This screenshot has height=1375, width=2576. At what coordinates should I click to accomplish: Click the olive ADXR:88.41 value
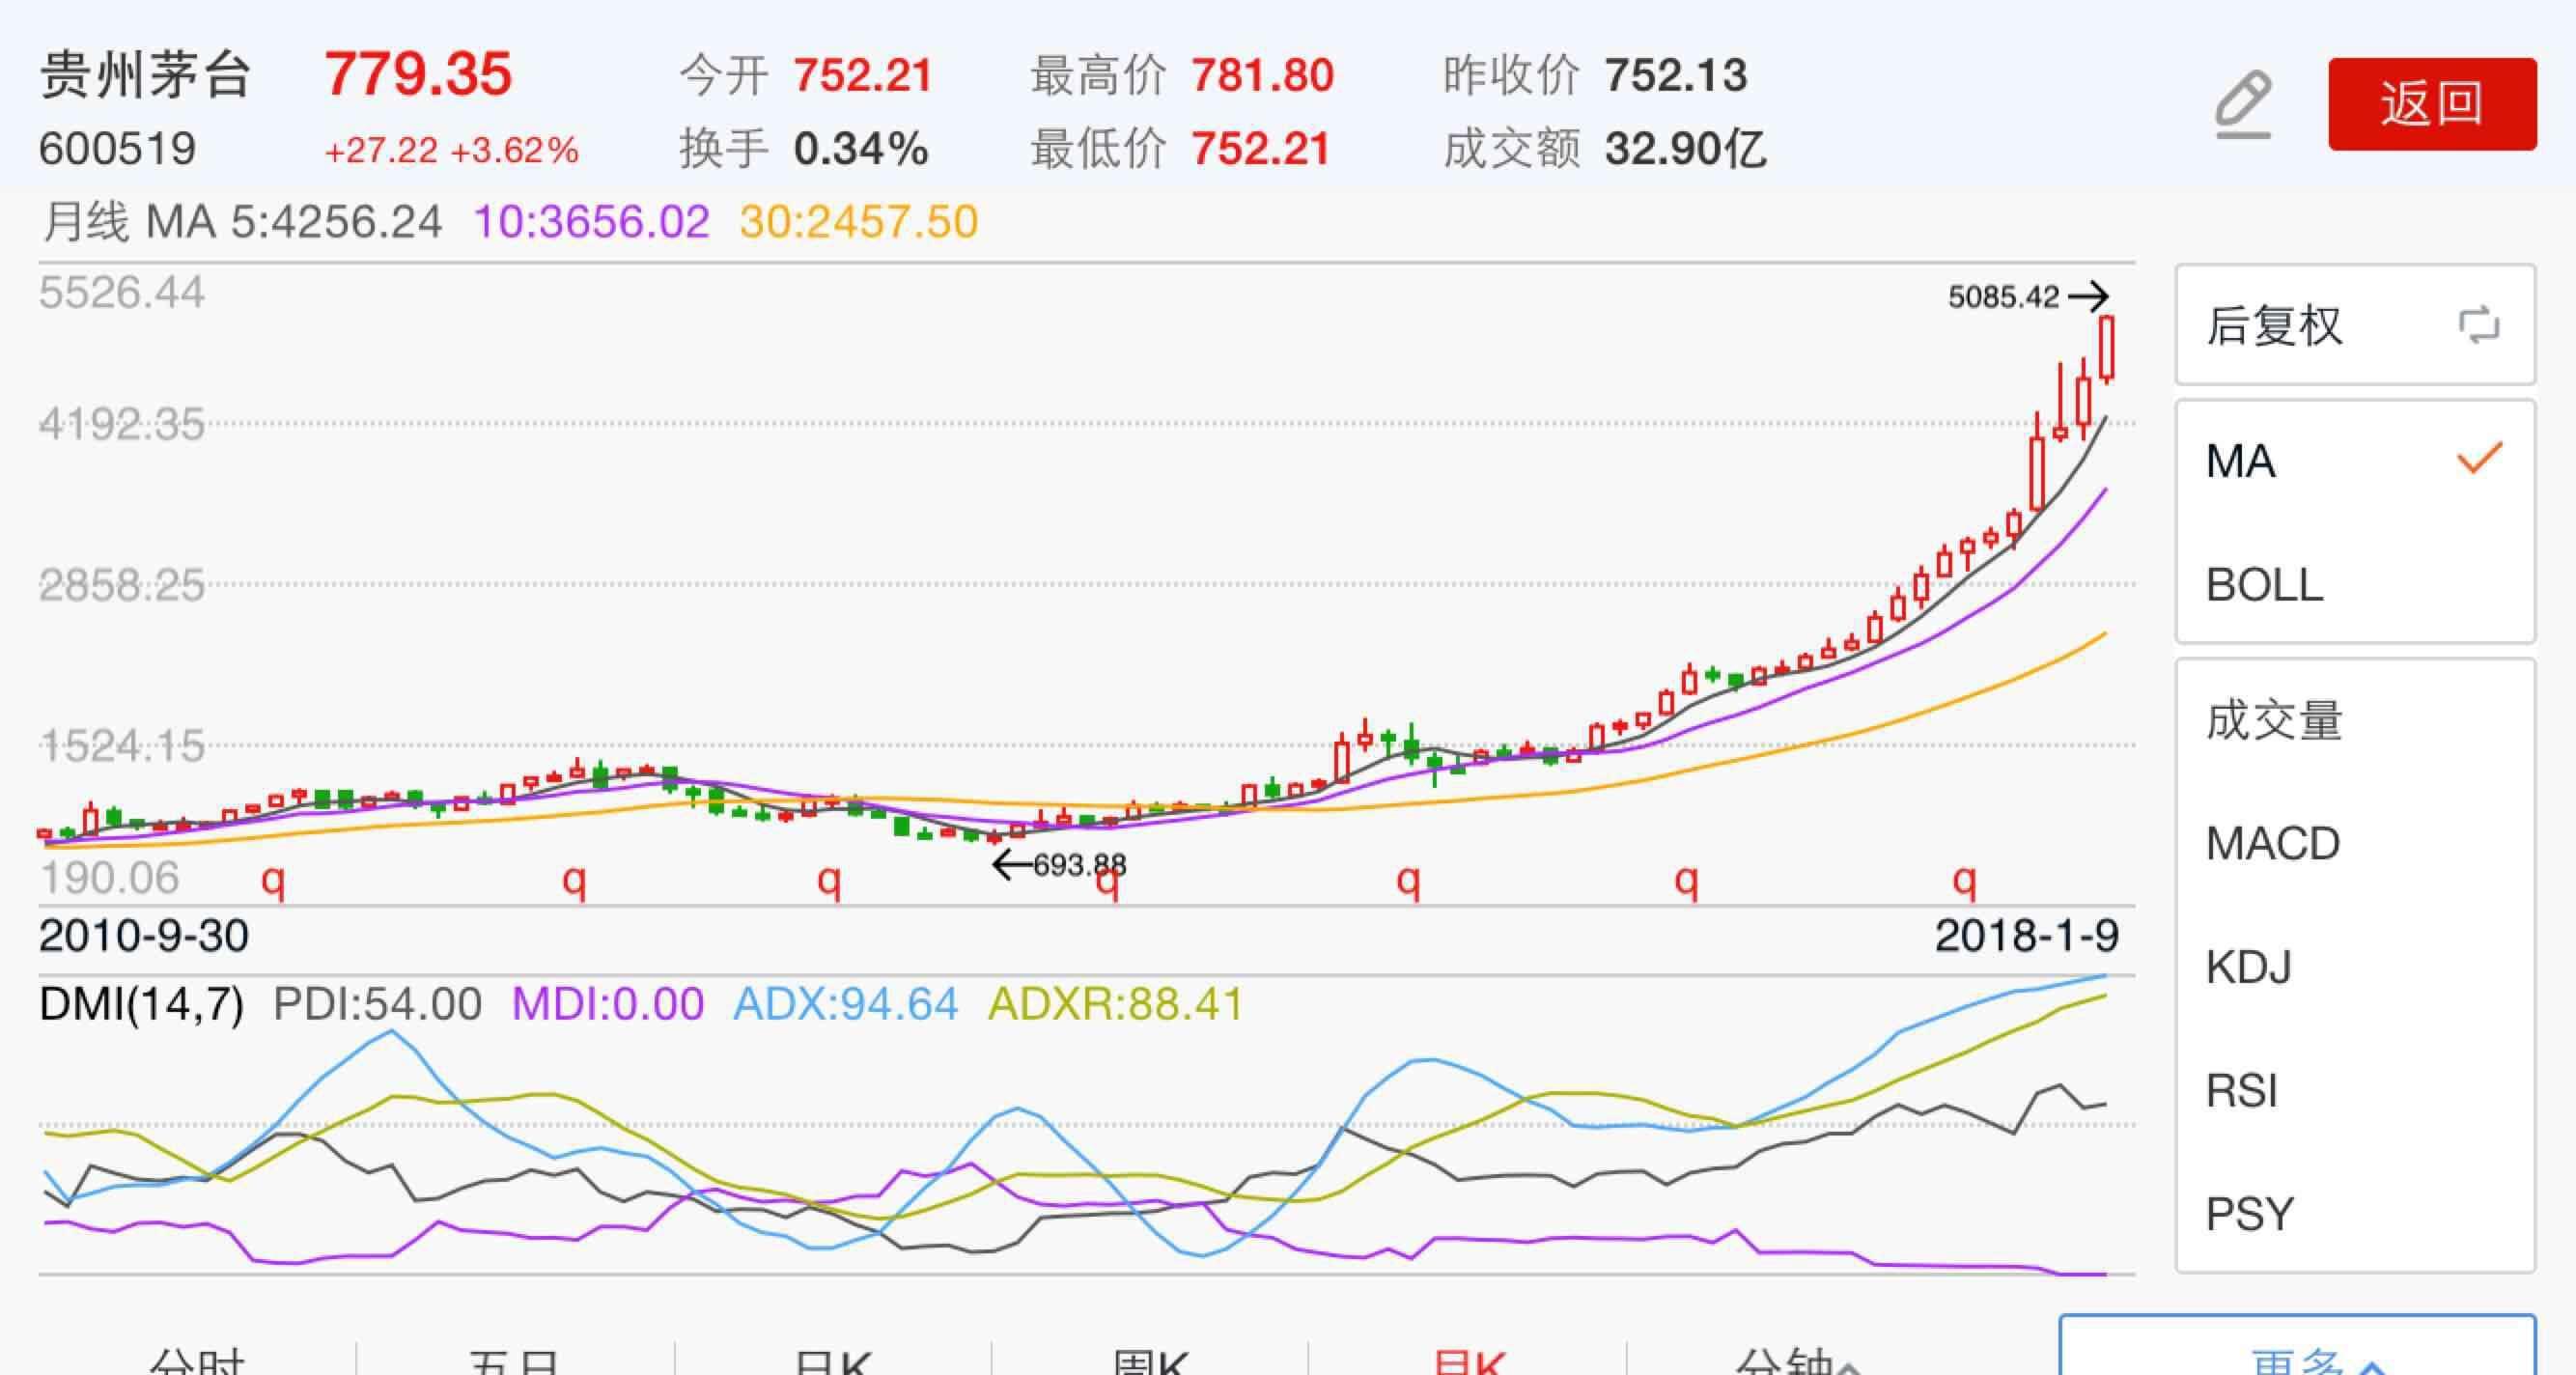coord(1116,1004)
